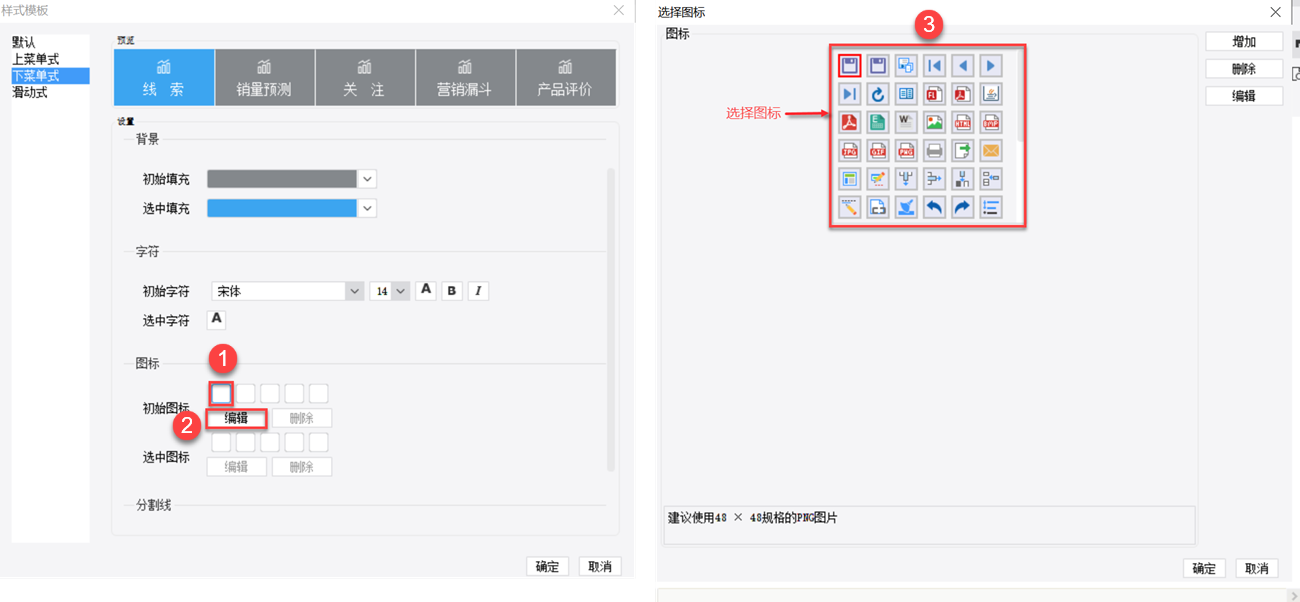Viewport: 1300px width, 602px height.
Task: Choose the GIF file icon
Action: [878, 151]
